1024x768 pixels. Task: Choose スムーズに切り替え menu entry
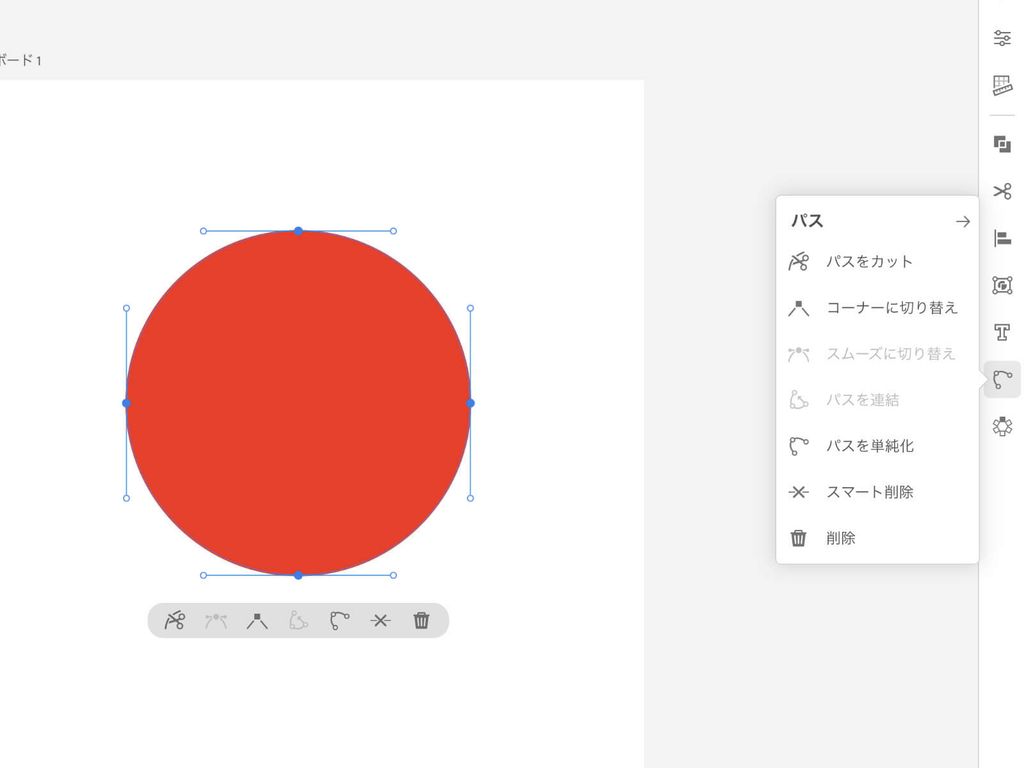tap(877, 354)
